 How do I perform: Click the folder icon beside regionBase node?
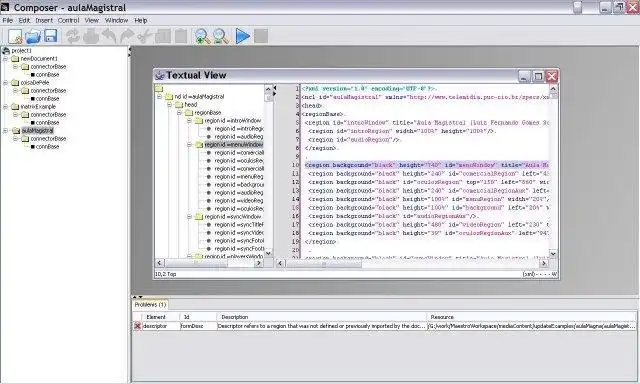click(189, 113)
